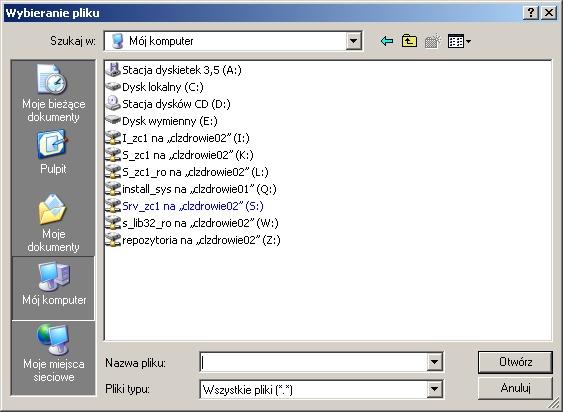Expand the Pliki typu dropdown arrow
The width and height of the screenshot is (563, 412).
pyautogui.click(x=434, y=389)
